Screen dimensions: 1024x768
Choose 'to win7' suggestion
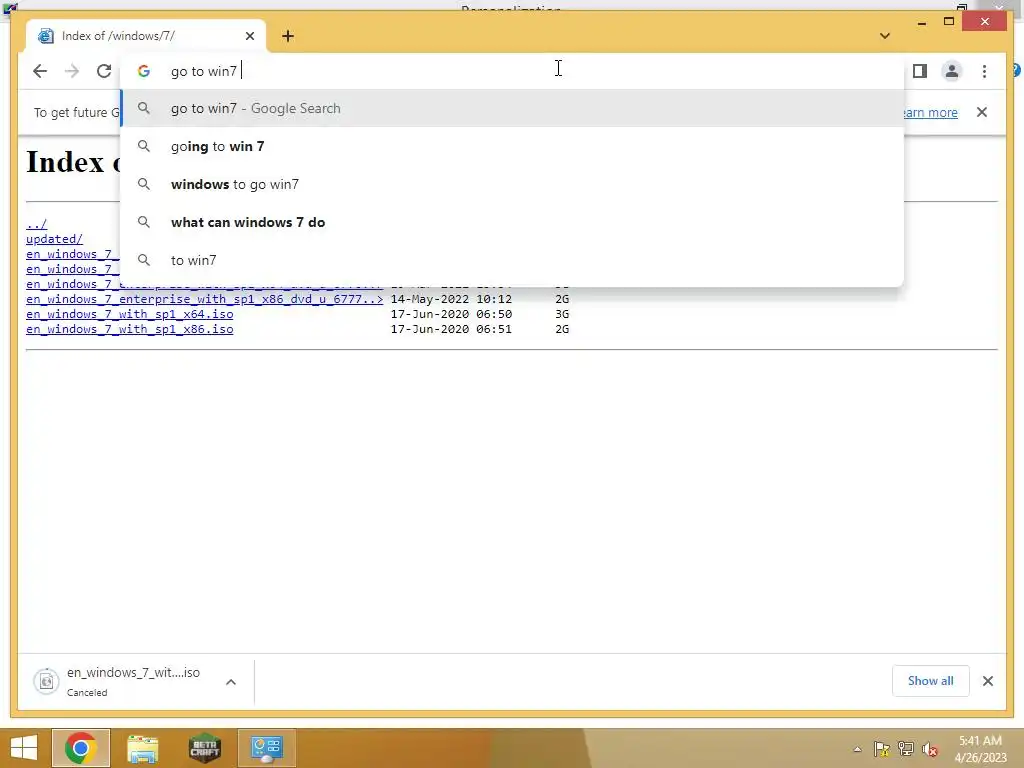click(x=513, y=260)
